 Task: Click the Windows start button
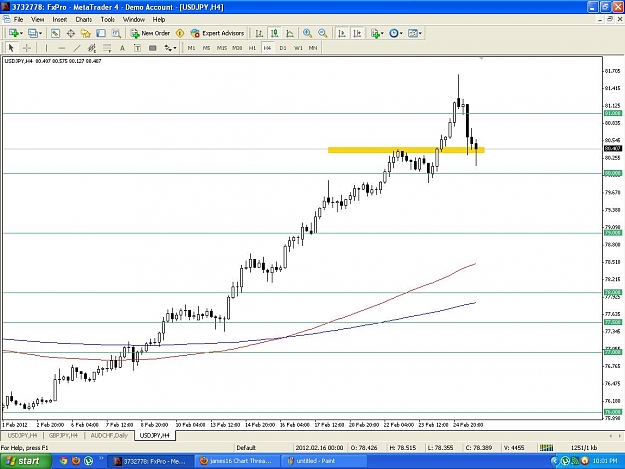click(x=26, y=461)
